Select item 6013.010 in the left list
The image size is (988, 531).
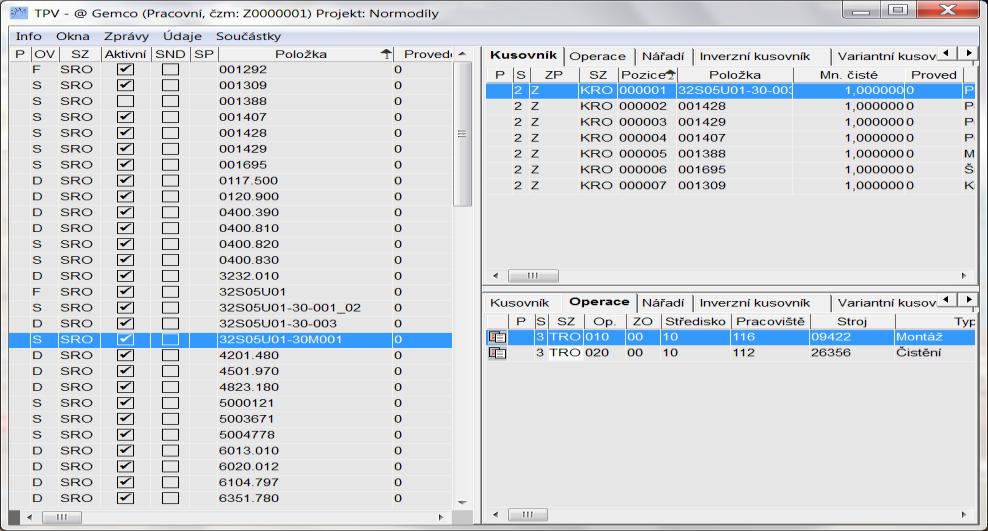(x=231, y=450)
